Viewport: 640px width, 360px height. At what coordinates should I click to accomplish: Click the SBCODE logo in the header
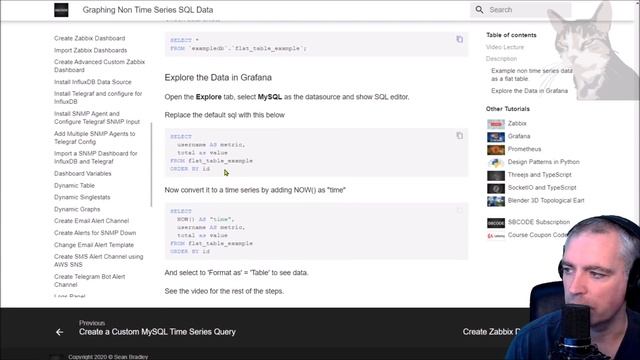pyautogui.click(x=61, y=10)
